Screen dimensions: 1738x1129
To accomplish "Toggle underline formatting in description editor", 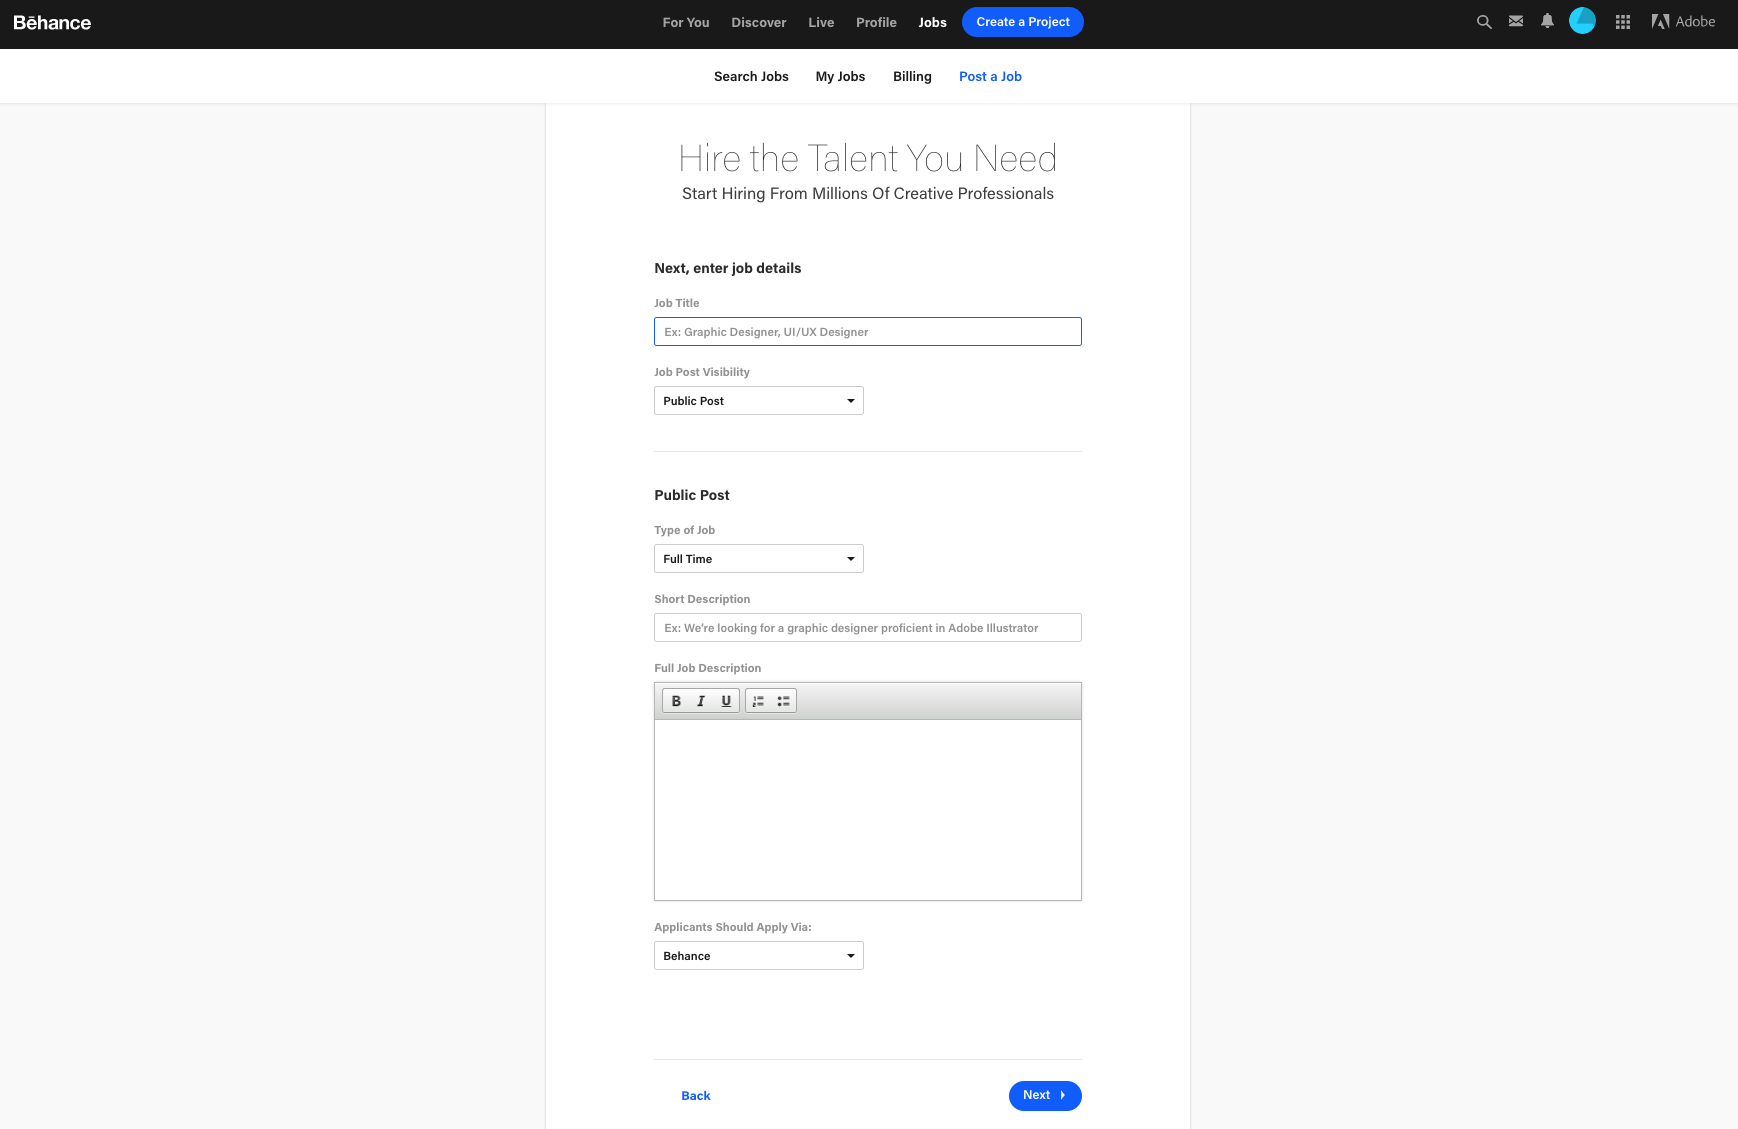I will (726, 701).
